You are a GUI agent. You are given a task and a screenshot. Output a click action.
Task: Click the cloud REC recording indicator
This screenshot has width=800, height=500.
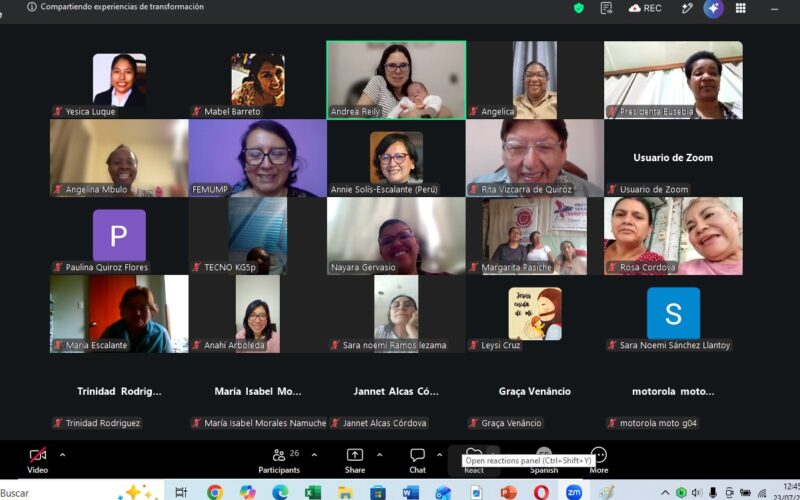[645, 8]
